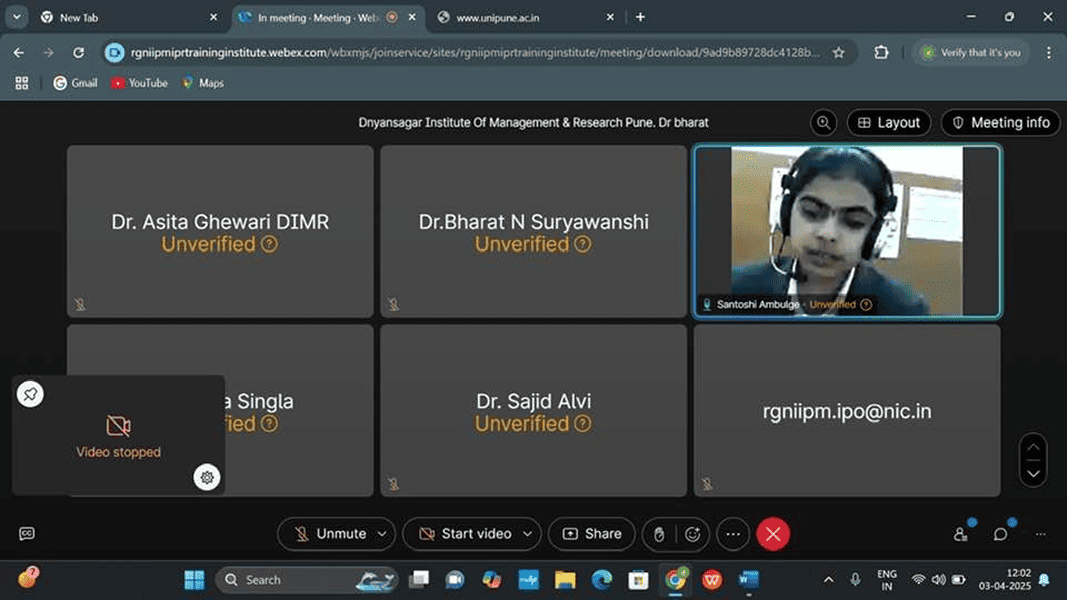Select Santoshi Ambulge video tile
The width and height of the screenshot is (1067, 600).
coord(847,231)
